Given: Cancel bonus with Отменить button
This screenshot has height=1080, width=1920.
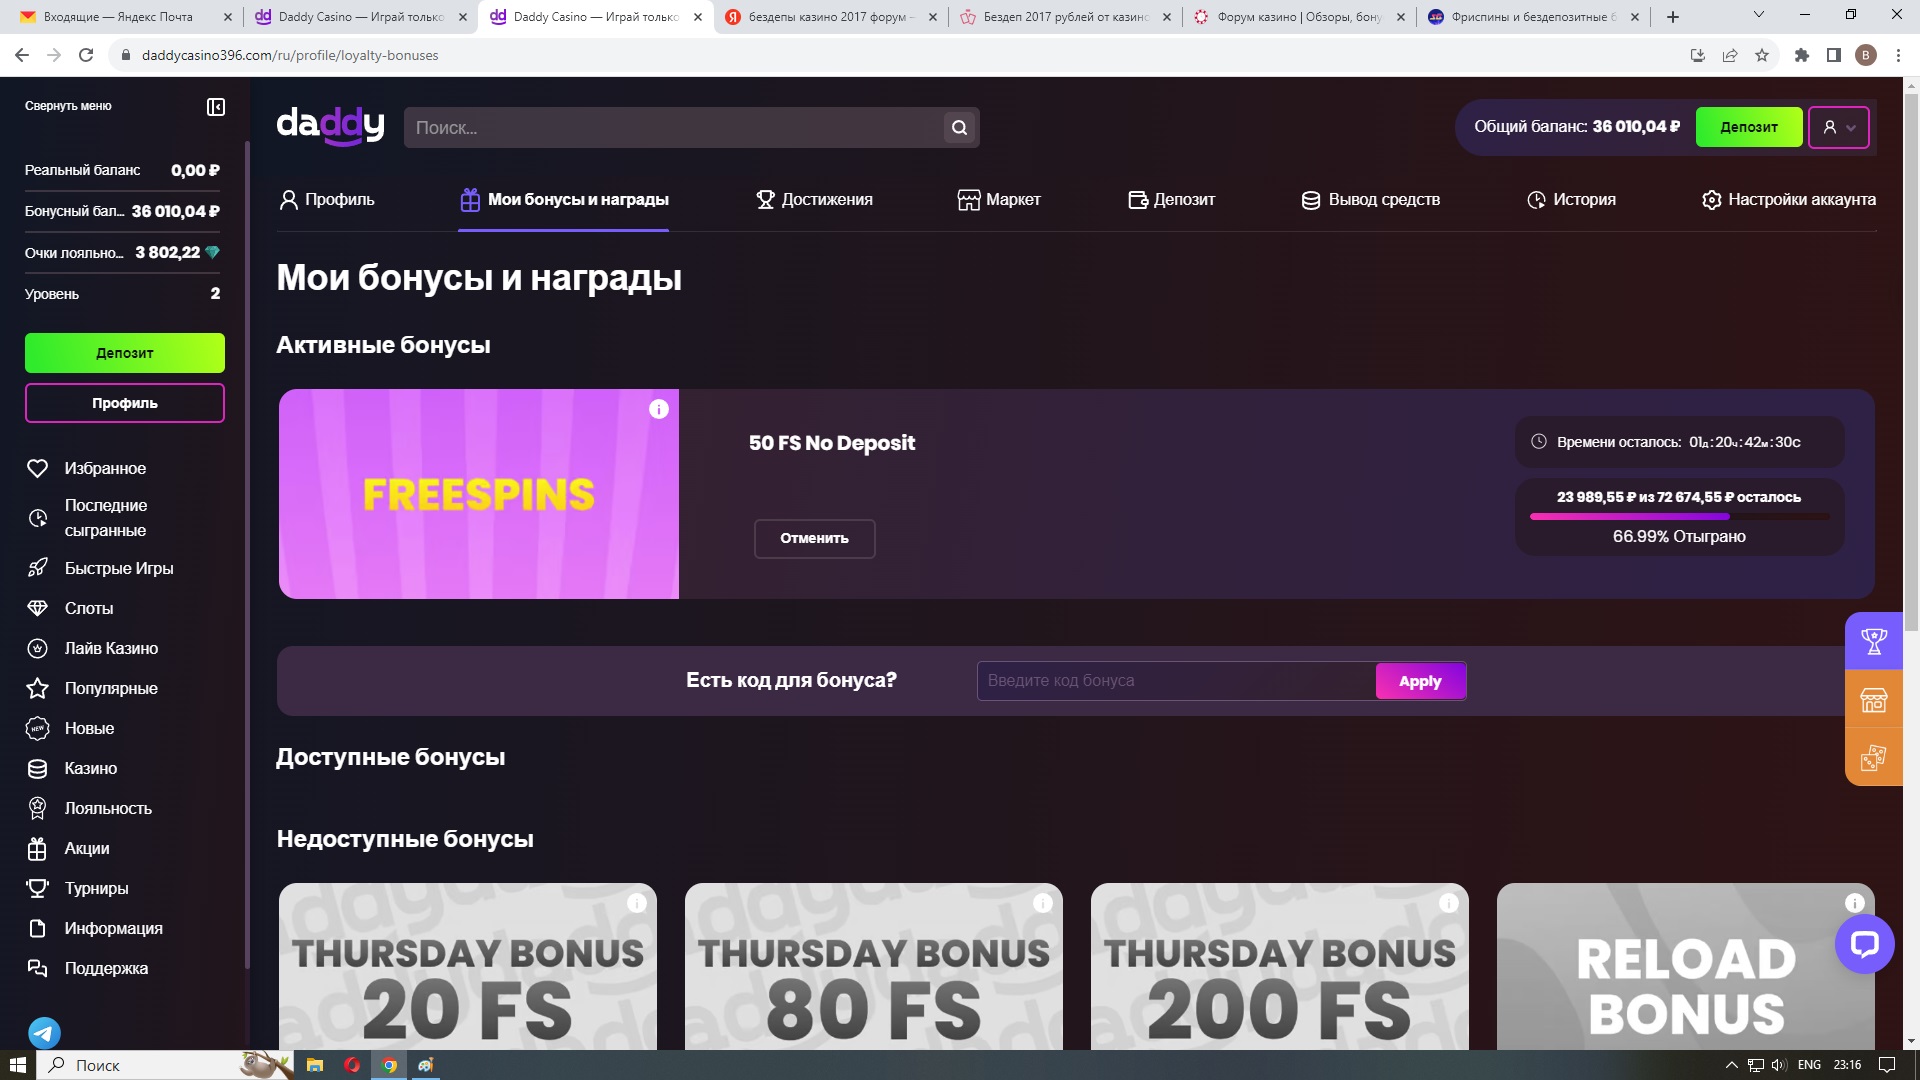Looking at the screenshot, I should click(x=814, y=538).
